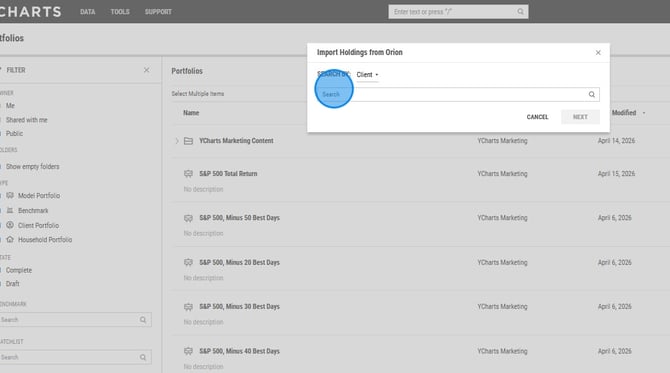Focus the top global search box
Image resolution: width=670 pixels, height=373 pixels.
pyautogui.click(x=458, y=12)
